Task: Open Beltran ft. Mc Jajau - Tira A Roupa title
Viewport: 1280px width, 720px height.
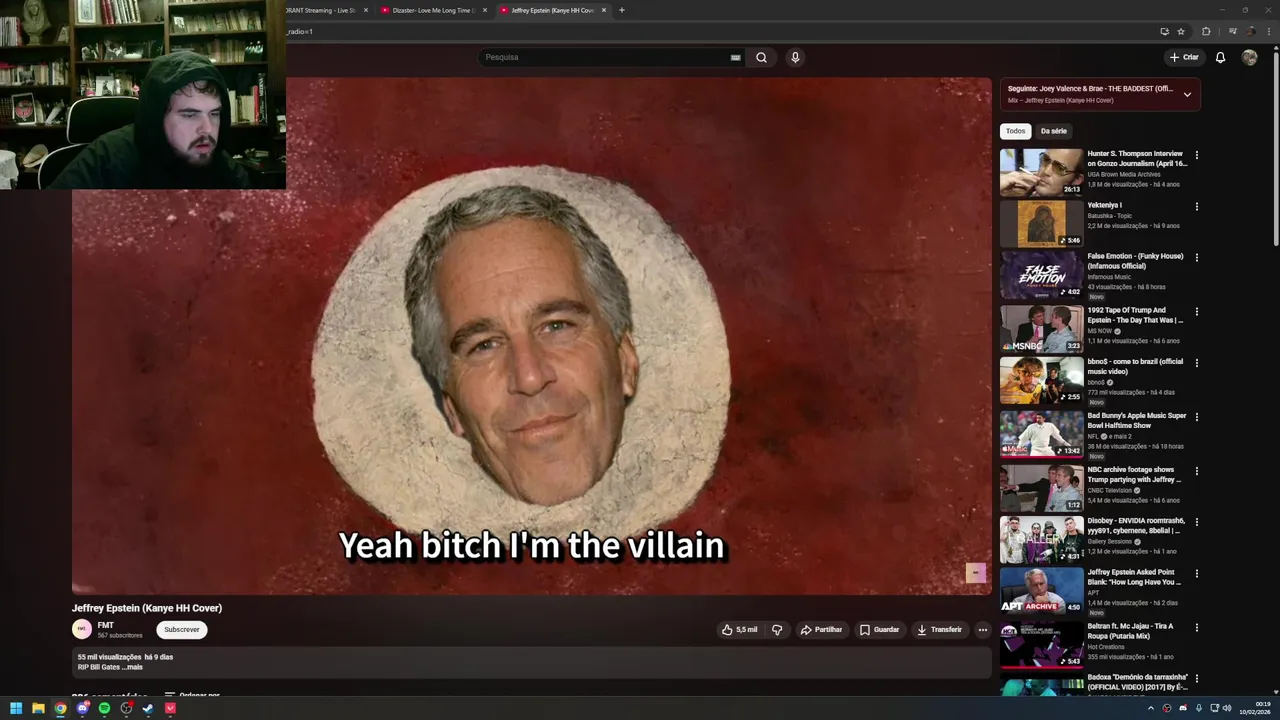Action: 1131,631
